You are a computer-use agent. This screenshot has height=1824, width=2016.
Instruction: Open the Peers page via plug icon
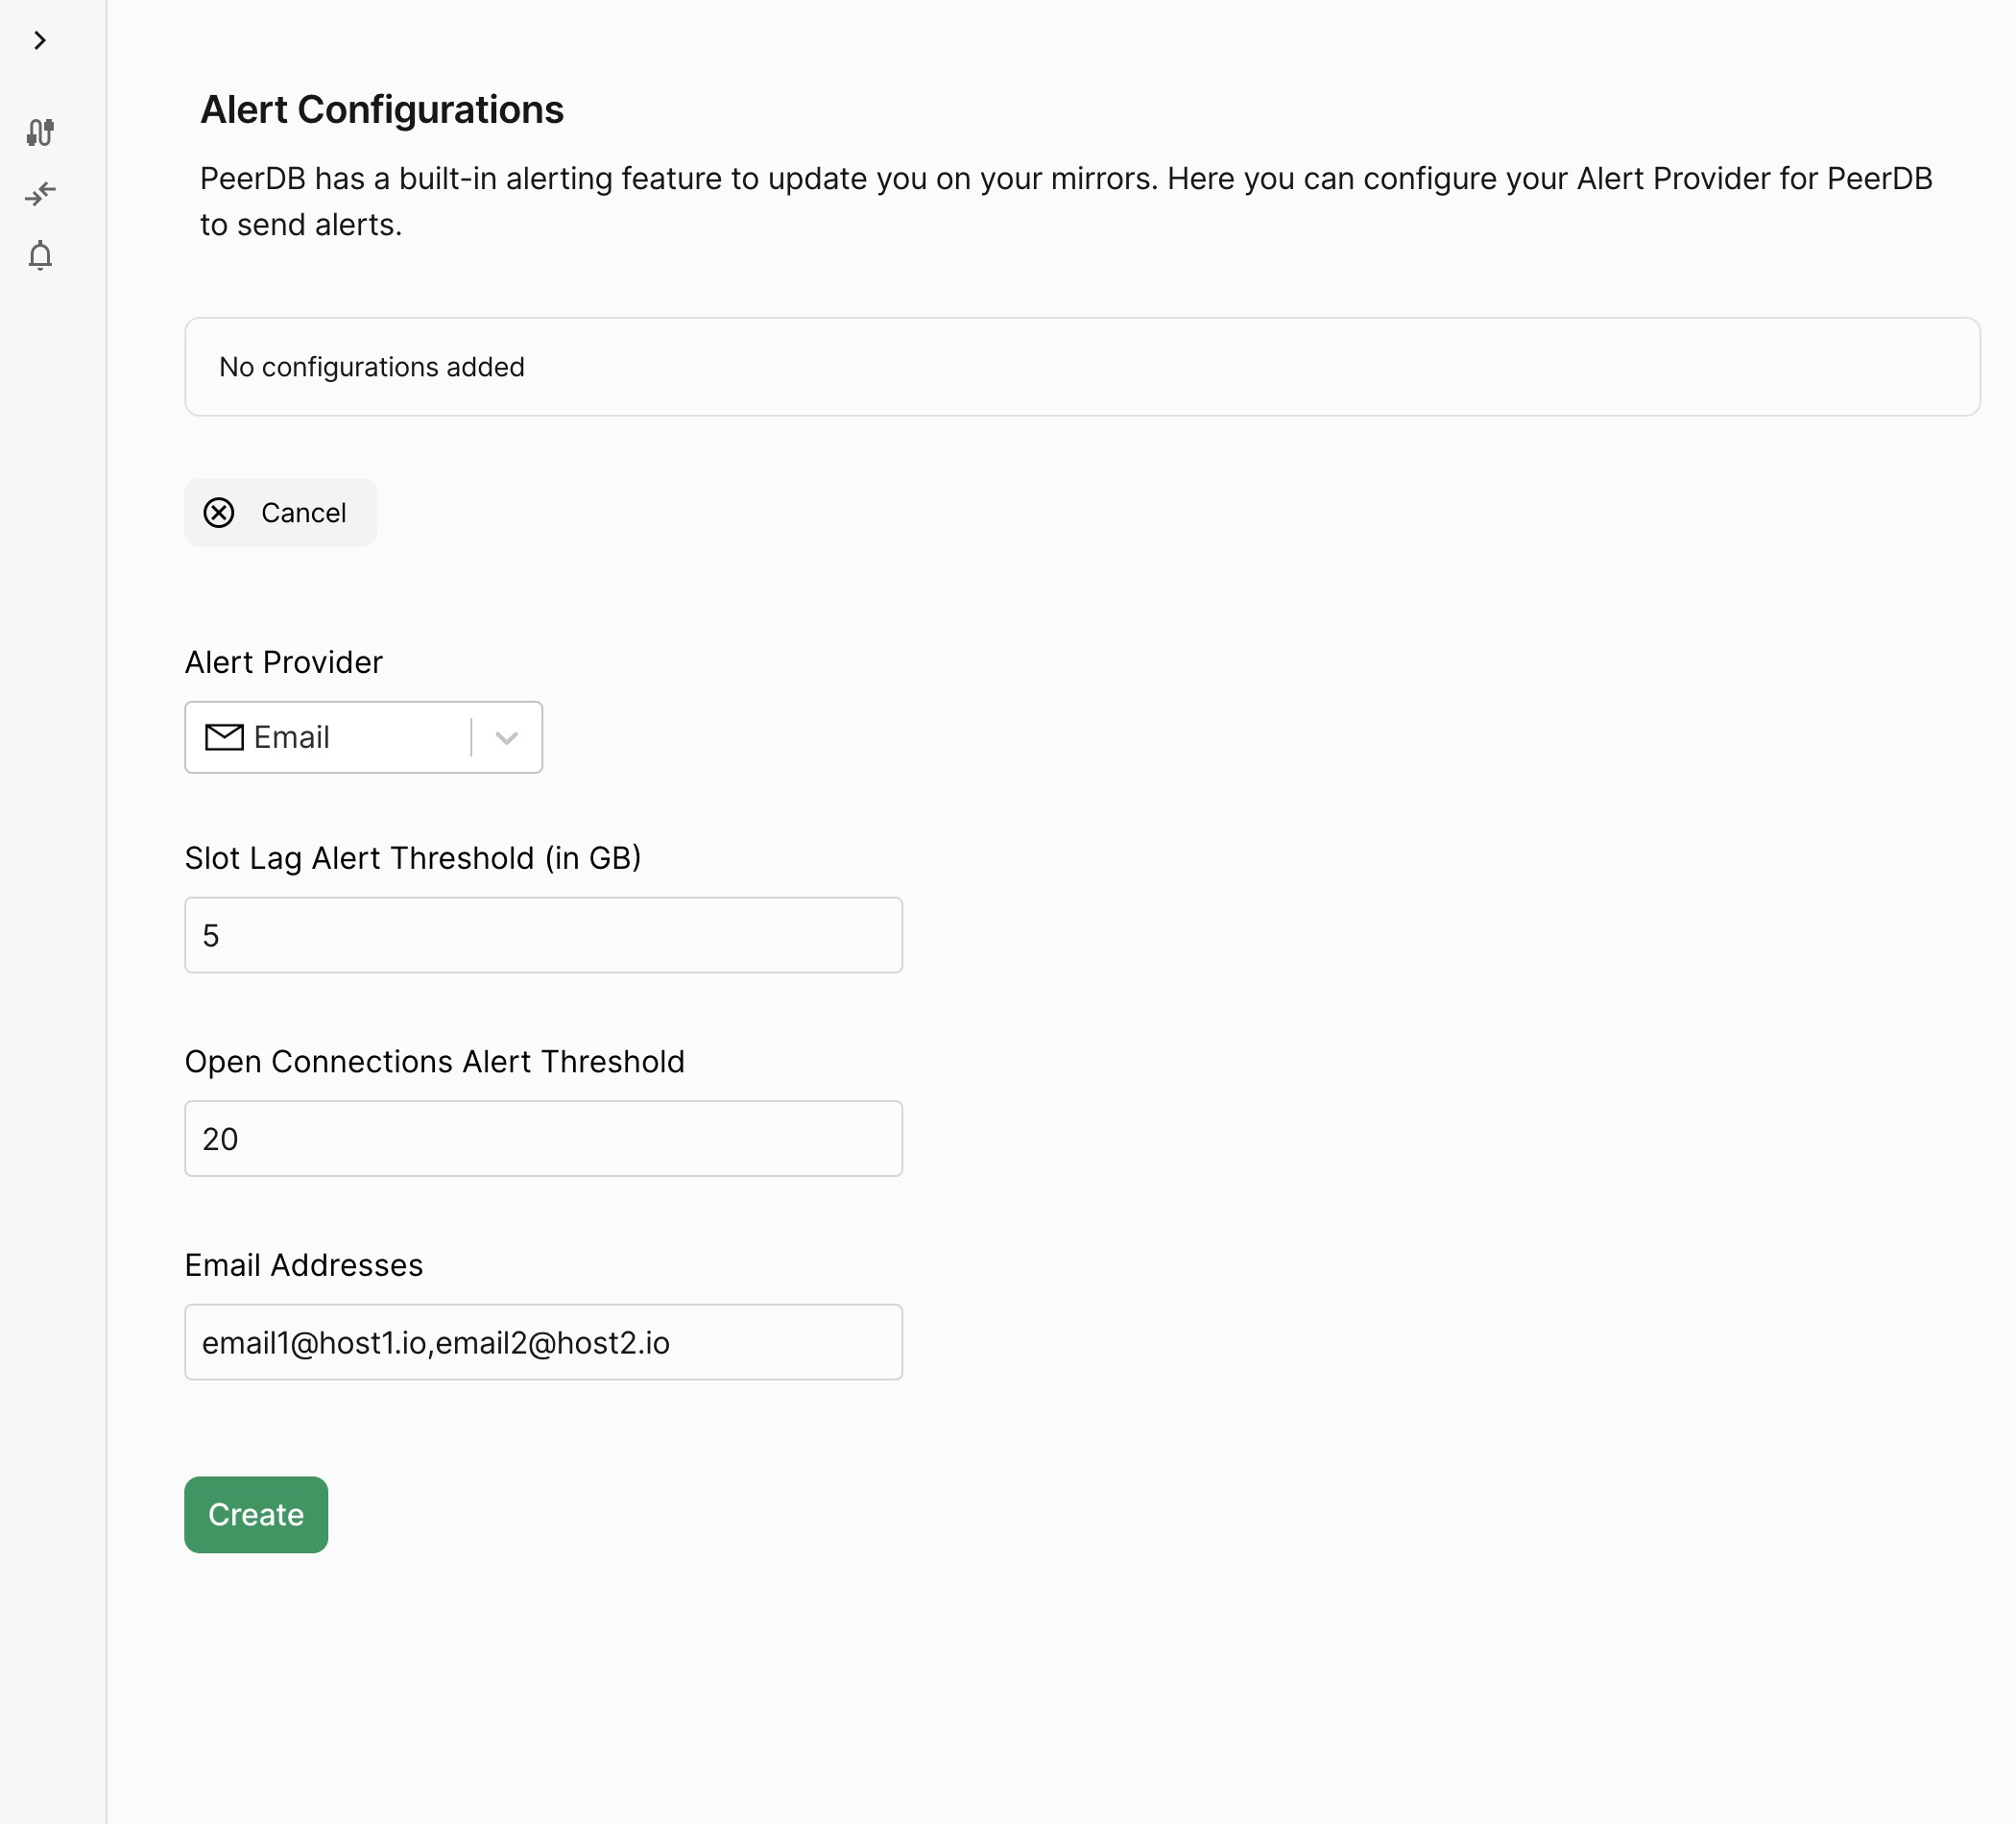[40, 132]
